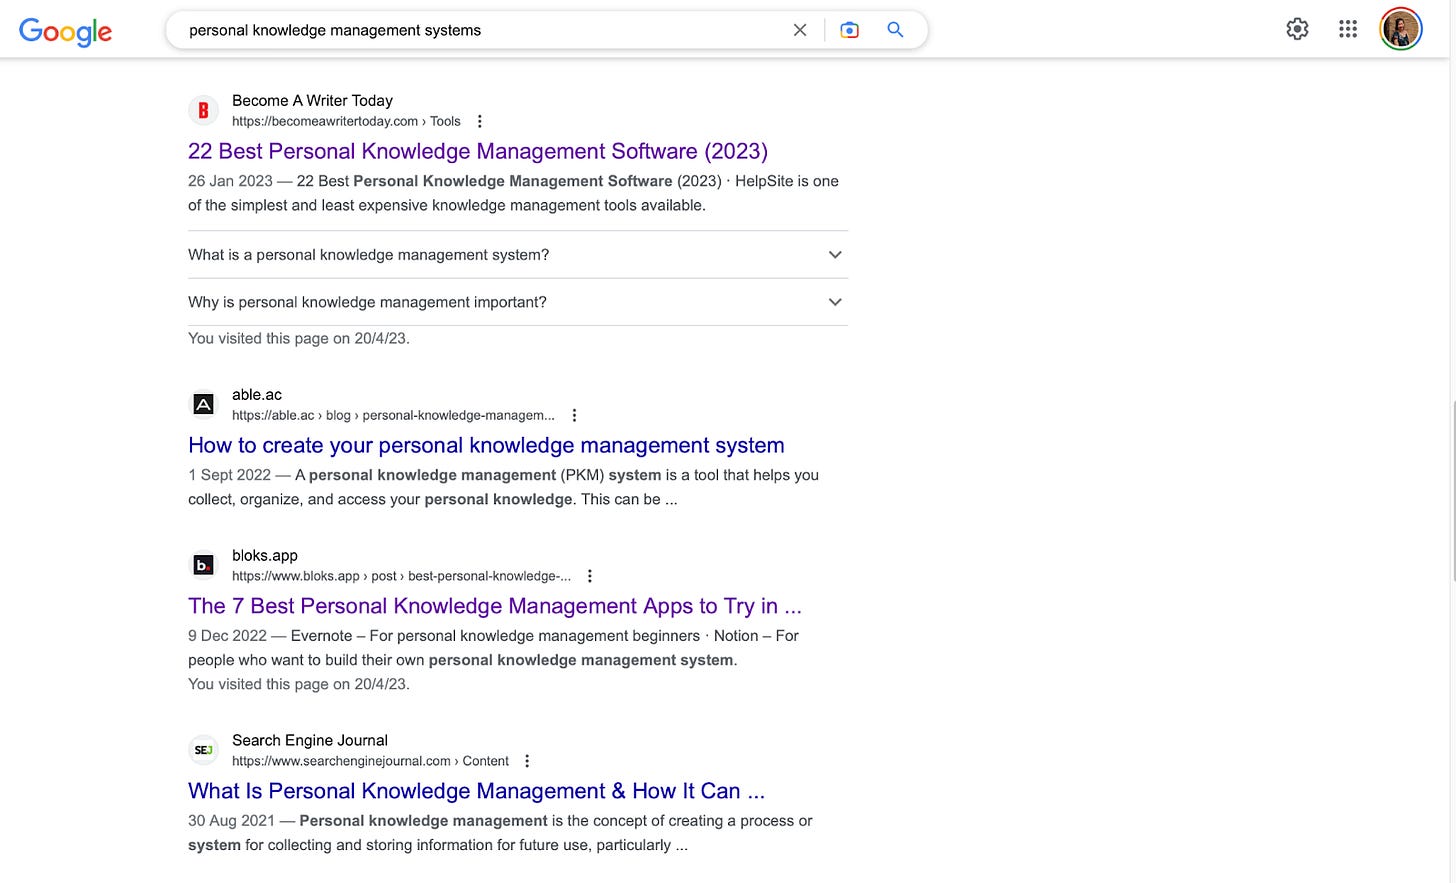1456x883 pixels.
Task: Open three-dot menu beside bloks.app URL
Action: (590, 576)
